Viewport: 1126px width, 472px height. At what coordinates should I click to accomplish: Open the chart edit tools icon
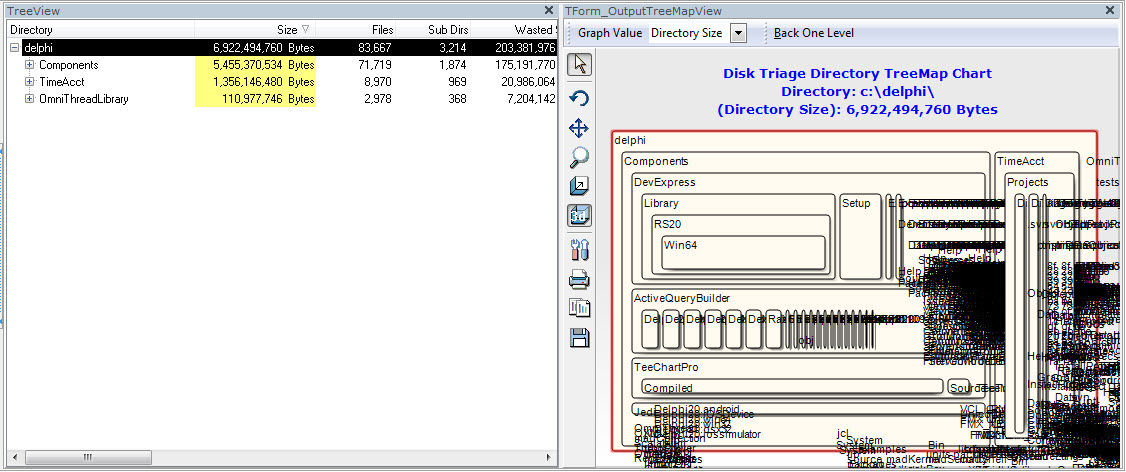click(x=580, y=249)
